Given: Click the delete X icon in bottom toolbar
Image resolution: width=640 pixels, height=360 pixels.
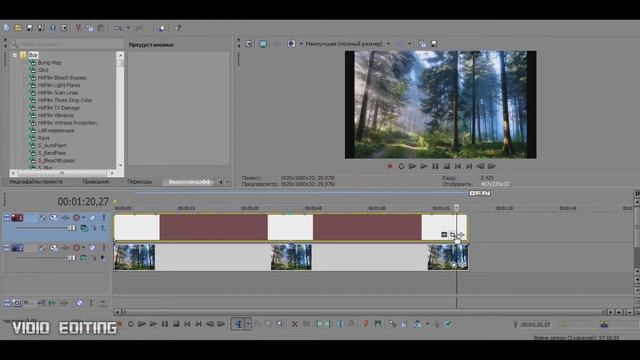Looking at the screenshot, I should point(294,324).
